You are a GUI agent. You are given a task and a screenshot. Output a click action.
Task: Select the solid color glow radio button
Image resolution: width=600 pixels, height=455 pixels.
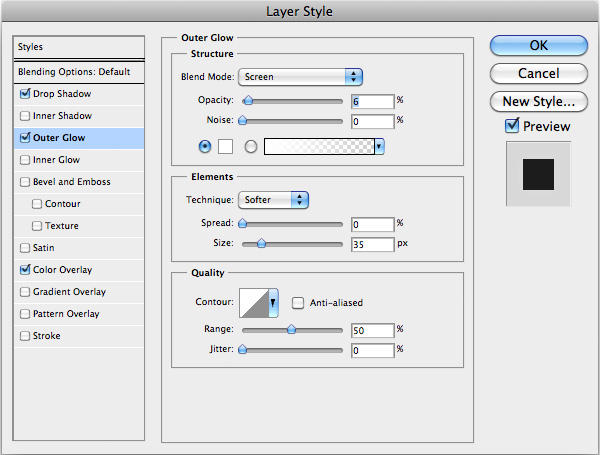(205, 147)
